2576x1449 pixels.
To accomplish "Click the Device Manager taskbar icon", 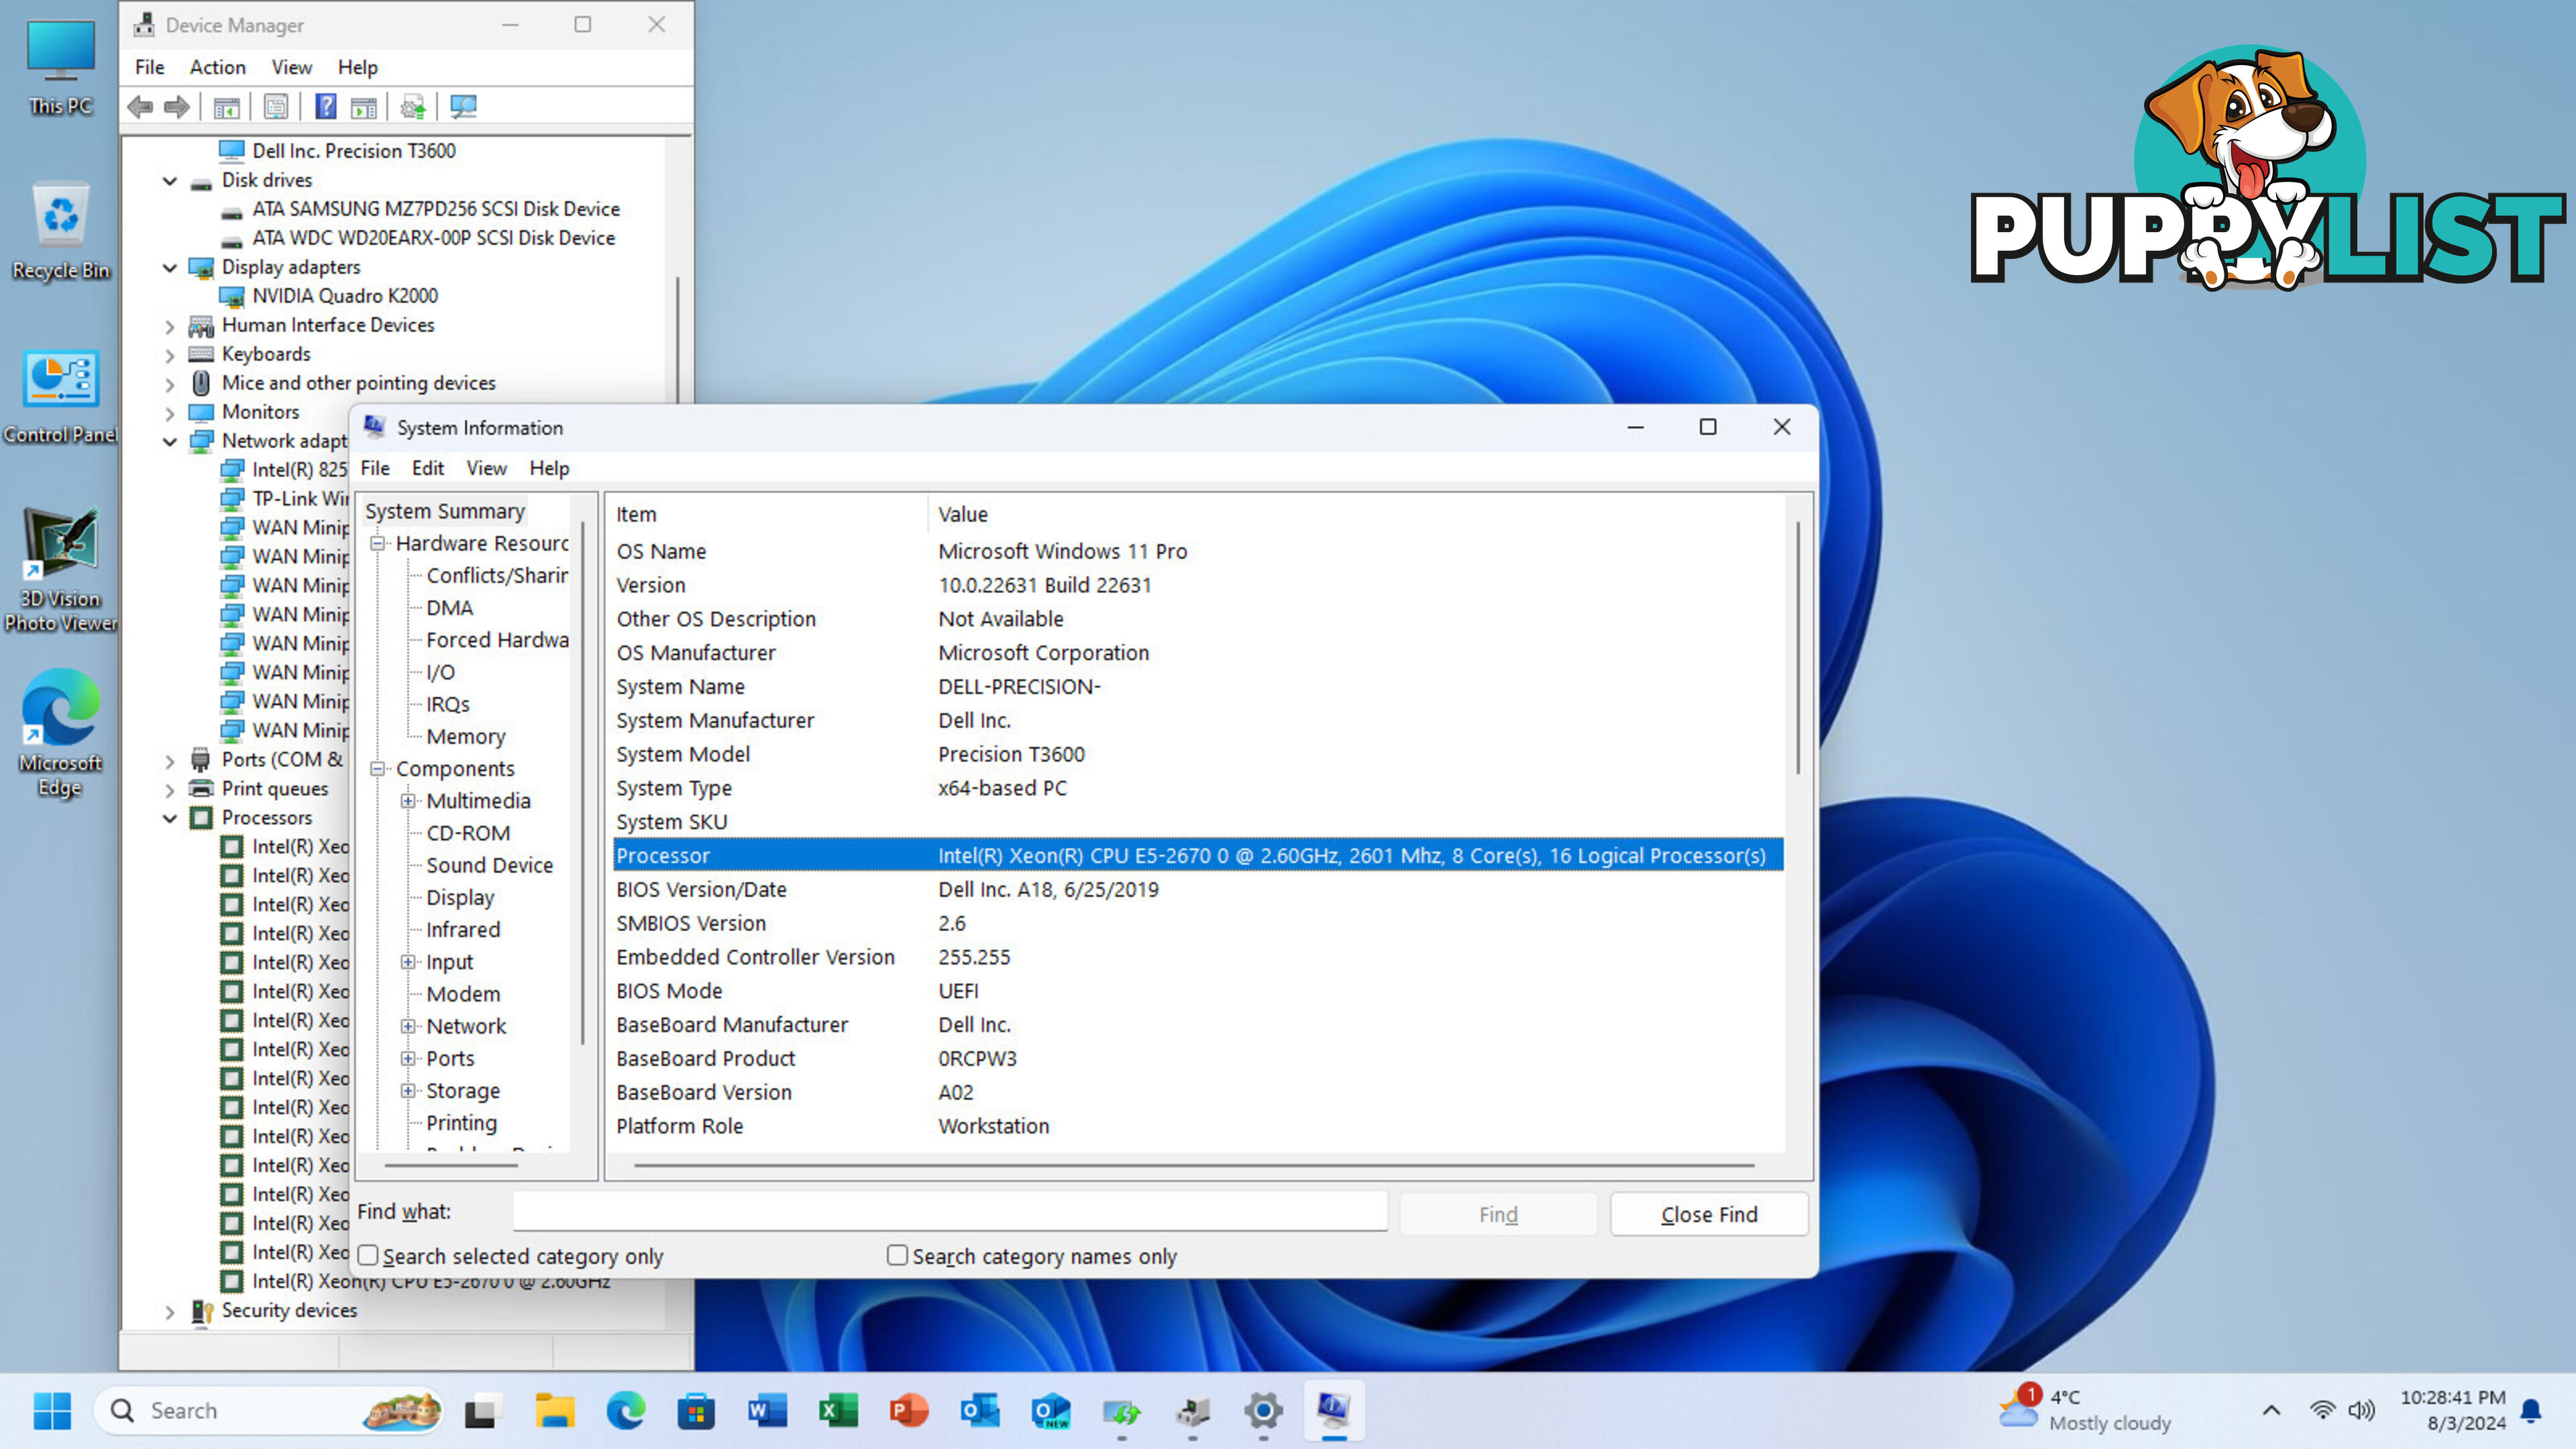I will (x=1192, y=1411).
